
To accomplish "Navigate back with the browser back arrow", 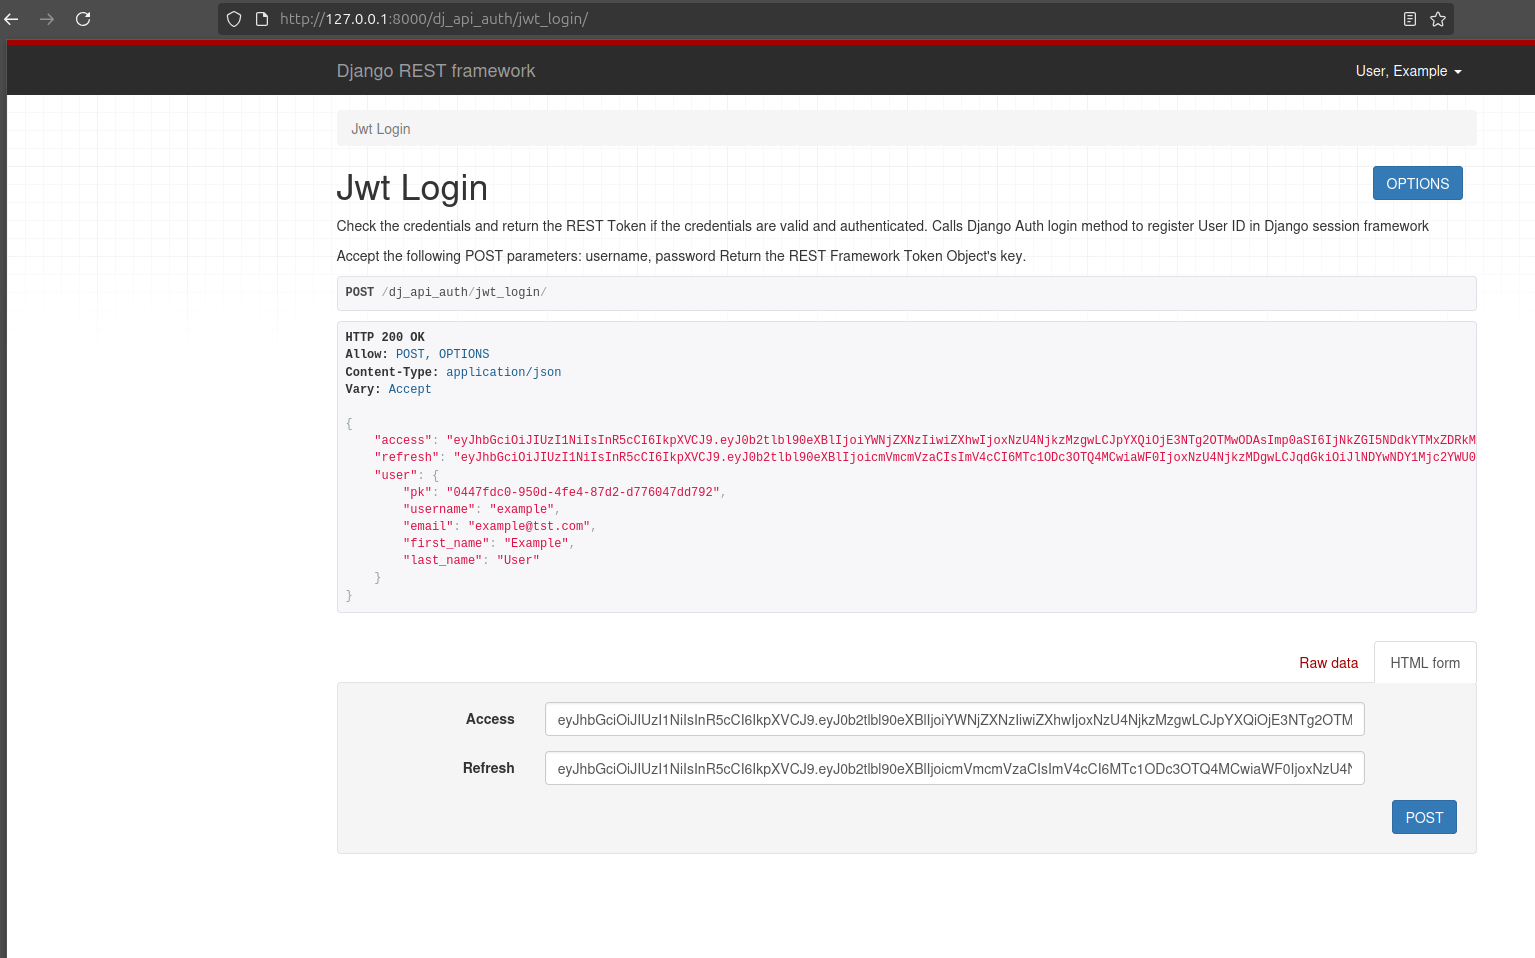I will tap(14, 19).
